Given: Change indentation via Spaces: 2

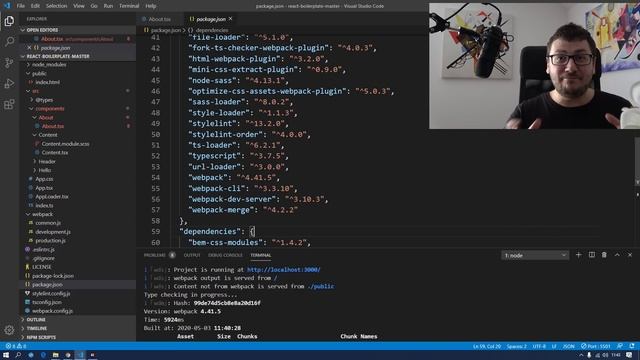Looking at the screenshot, I should 517,346.
